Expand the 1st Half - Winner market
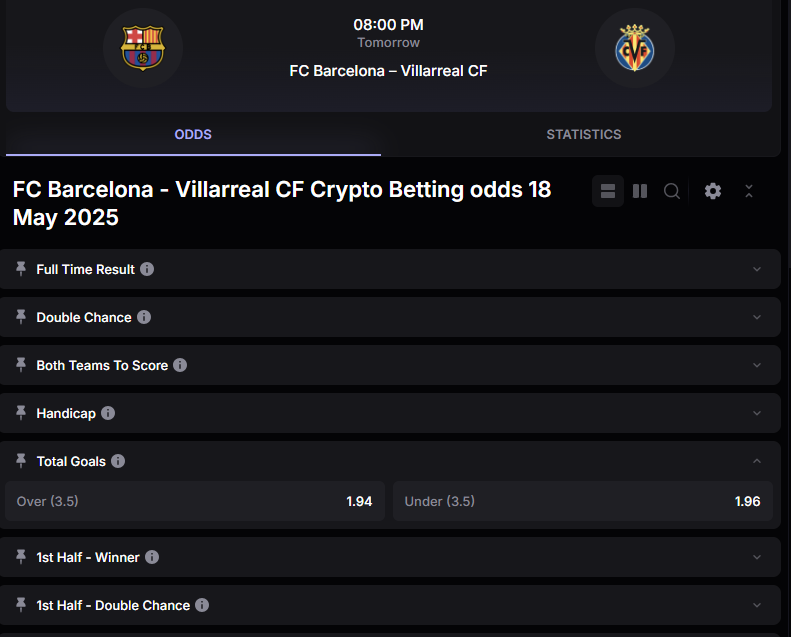 757,557
